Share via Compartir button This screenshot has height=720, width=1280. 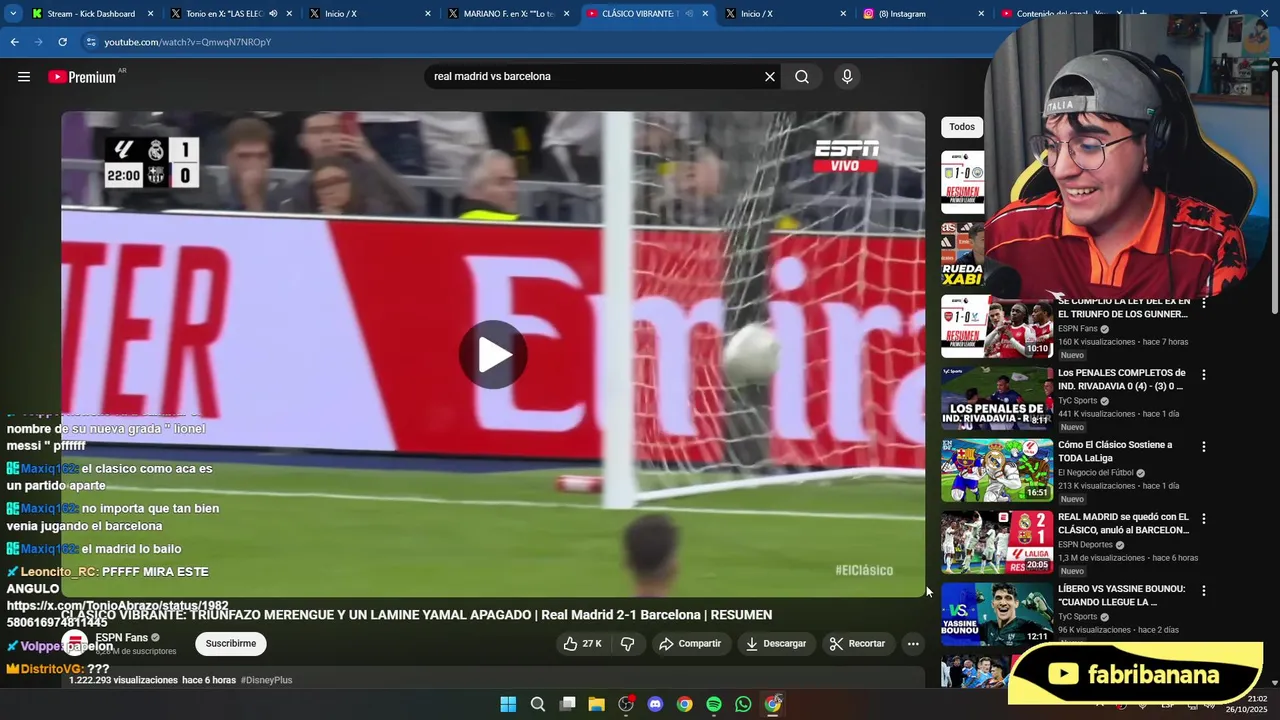[x=689, y=644]
